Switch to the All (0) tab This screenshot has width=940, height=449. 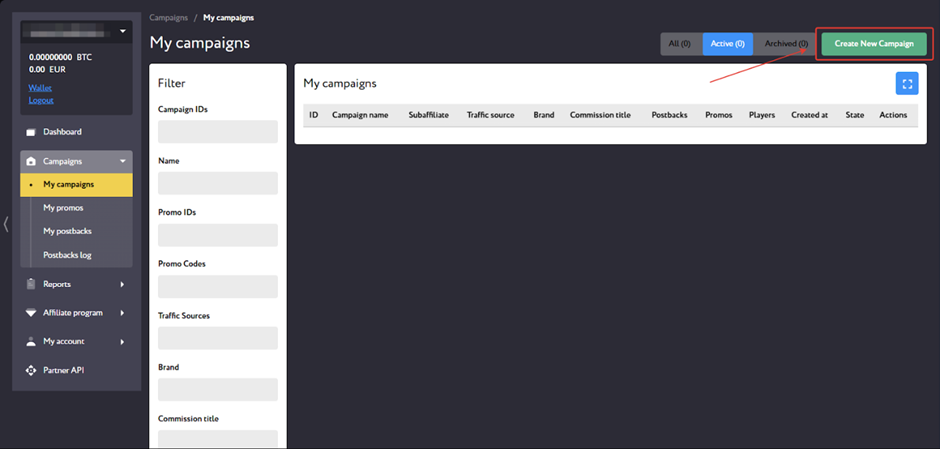point(680,44)
